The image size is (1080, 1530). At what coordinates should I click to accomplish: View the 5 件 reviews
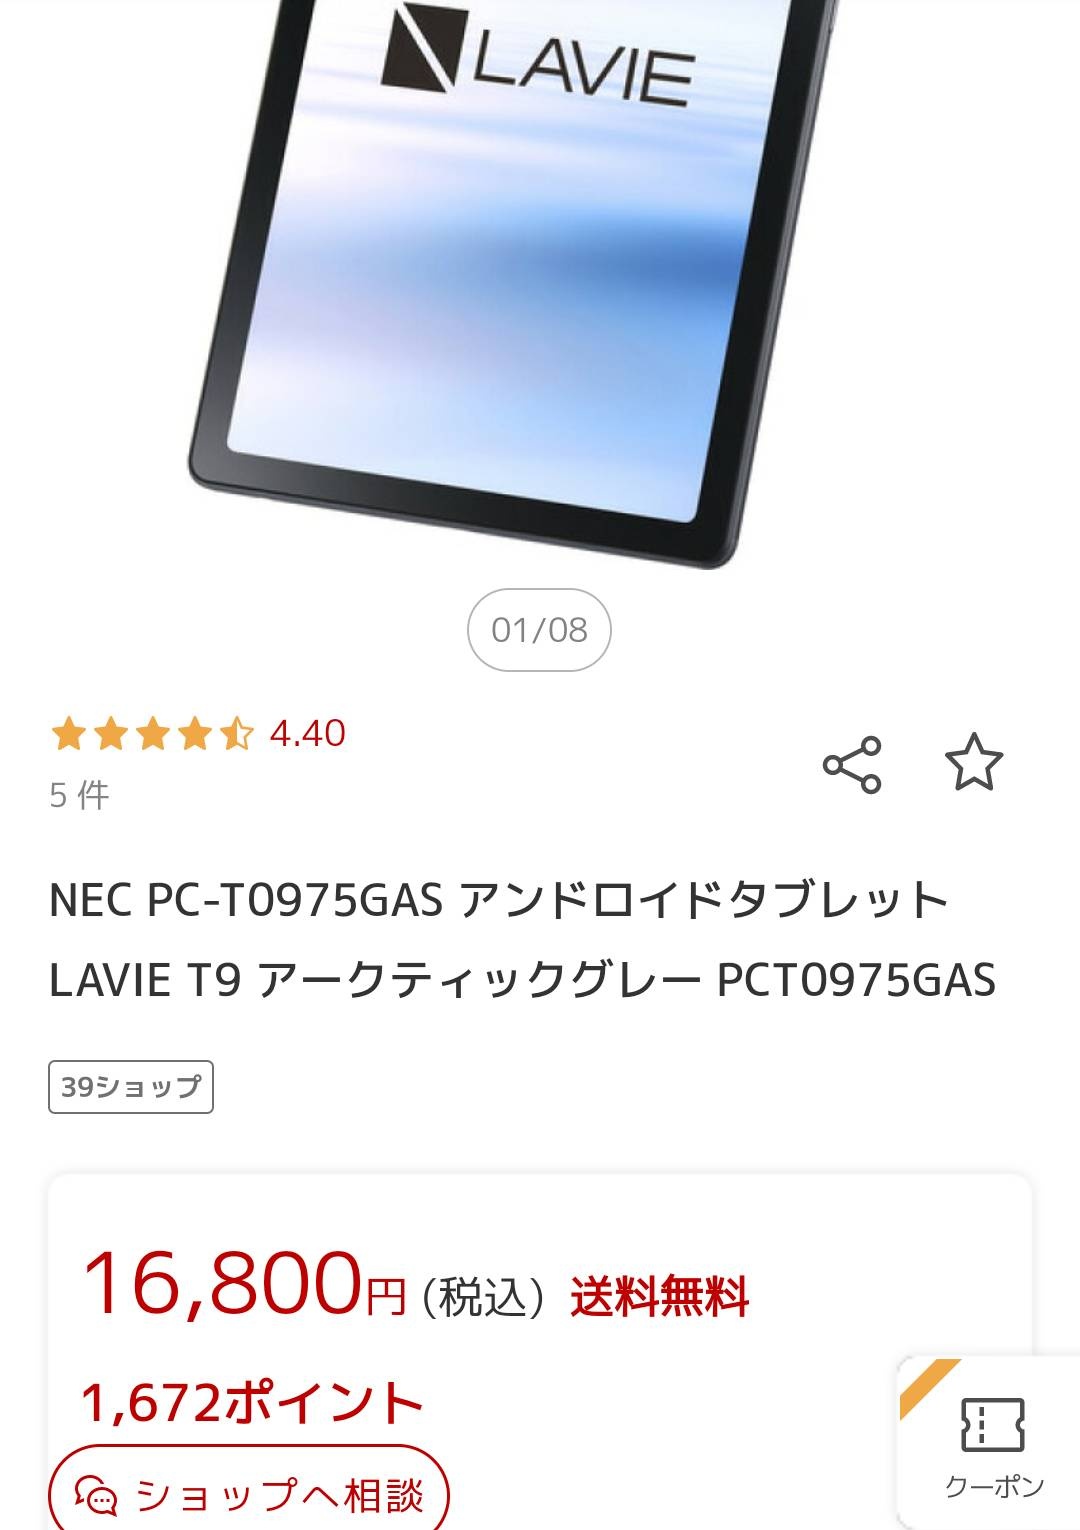[79, 795]
